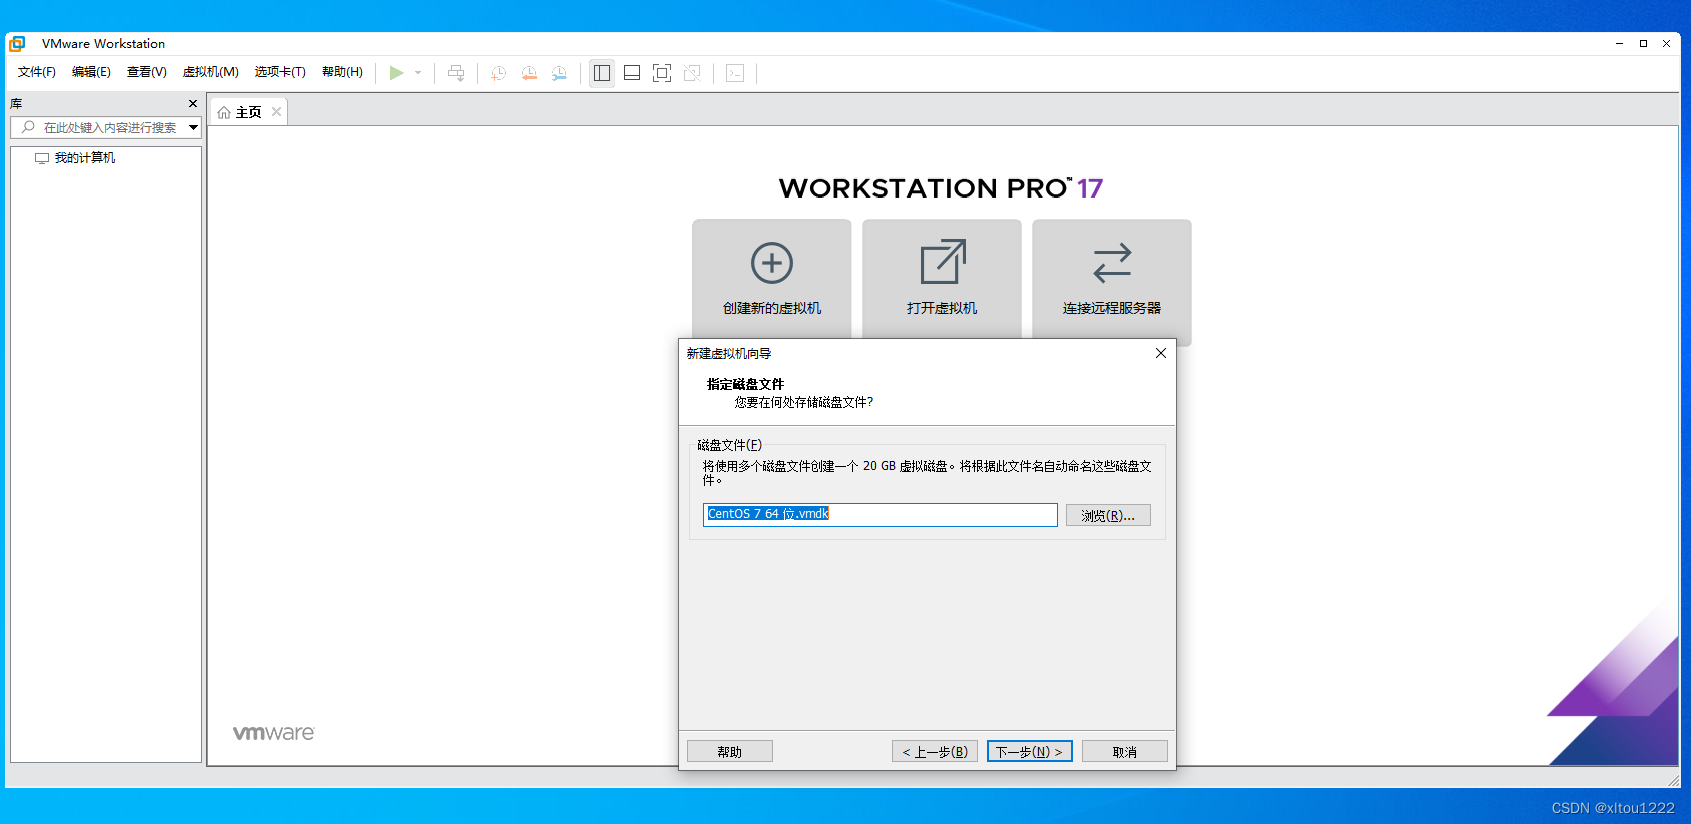This screenshot has height=824, width=1691.
Task: Expand the power options dropdown arrow
Action: pos(418,73)
